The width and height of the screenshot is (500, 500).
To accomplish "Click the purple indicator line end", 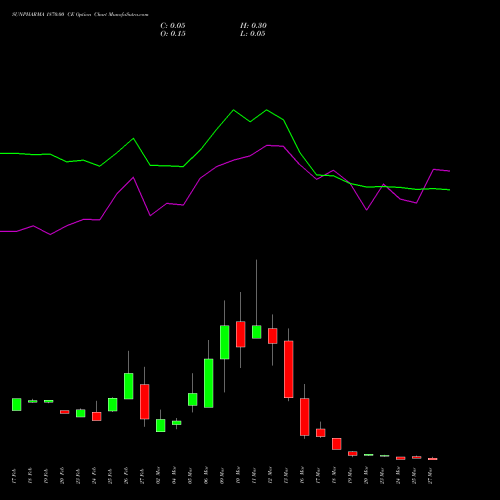I will click(449, 171).
